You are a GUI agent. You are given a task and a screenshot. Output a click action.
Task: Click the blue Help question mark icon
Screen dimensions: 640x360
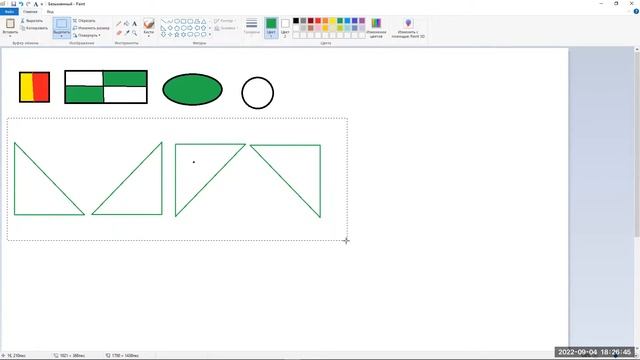click(636, 11)
